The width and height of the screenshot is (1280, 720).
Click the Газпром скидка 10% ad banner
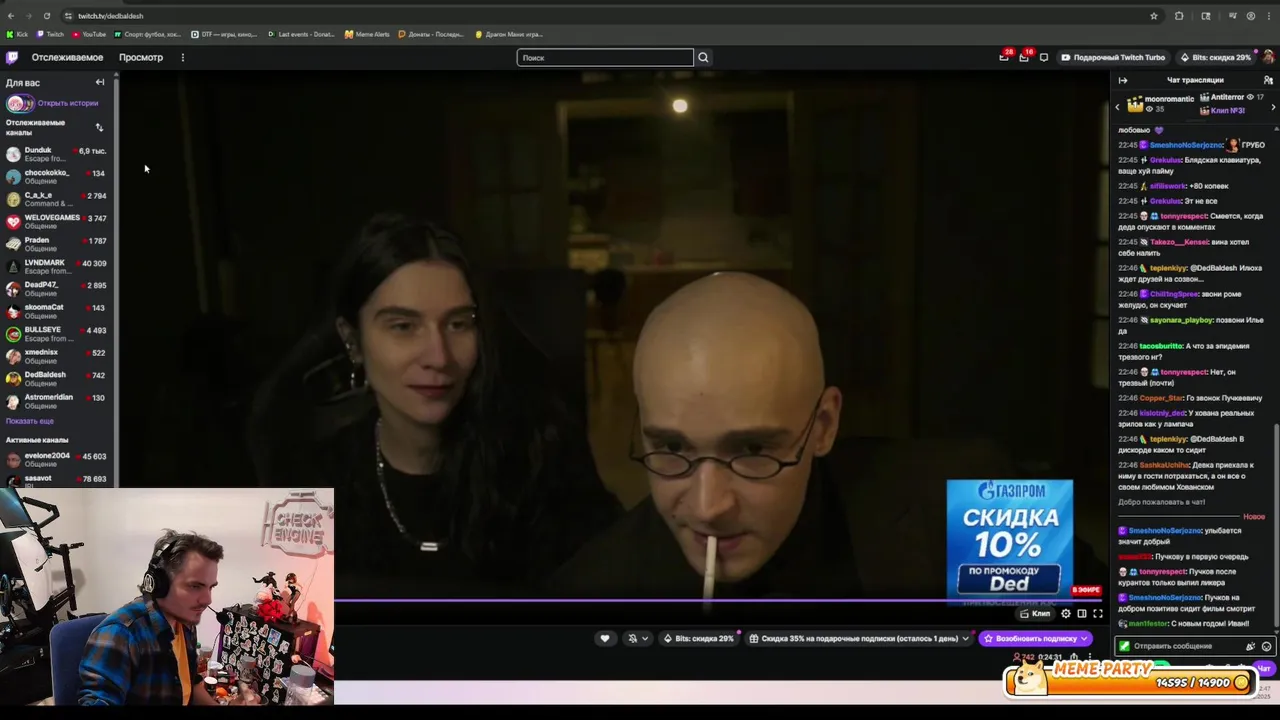(x=1010, y=540)
